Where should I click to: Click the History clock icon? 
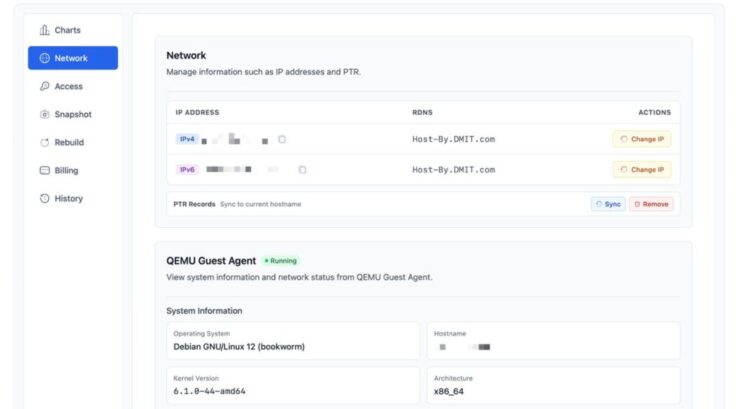click(45, 199)
